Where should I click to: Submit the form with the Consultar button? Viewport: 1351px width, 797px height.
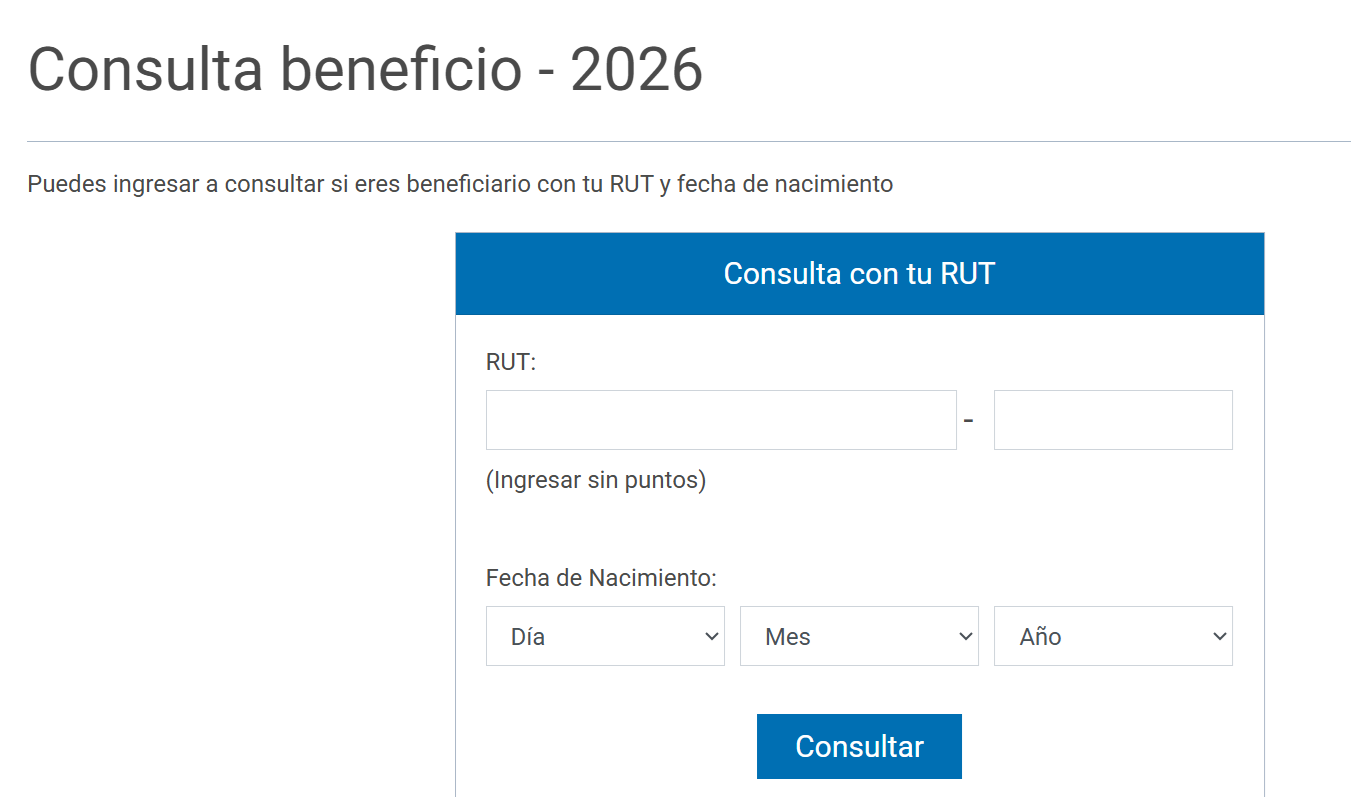coord(859,746)
